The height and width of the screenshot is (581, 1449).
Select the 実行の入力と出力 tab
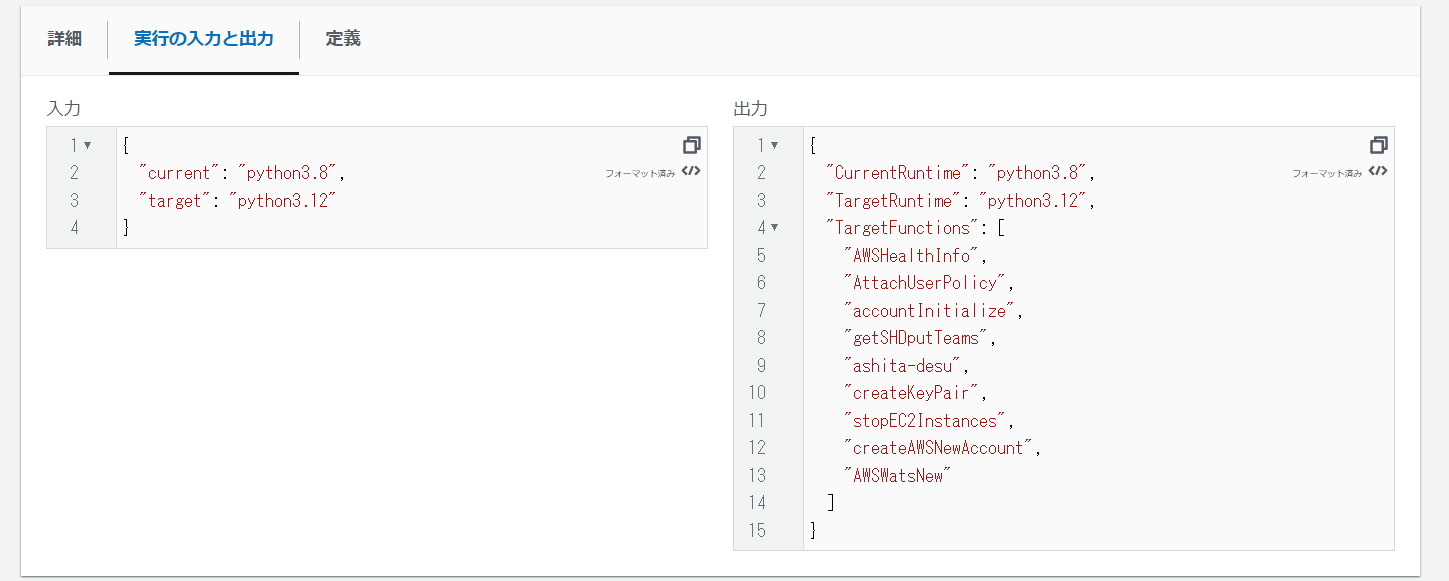(204, 40)
